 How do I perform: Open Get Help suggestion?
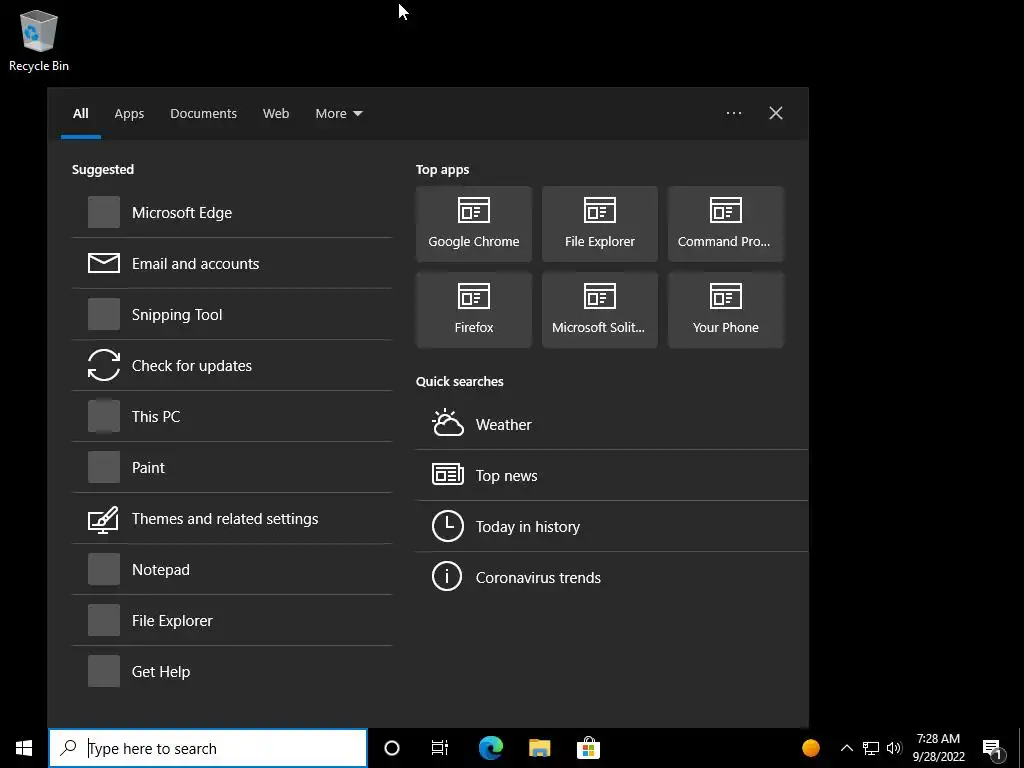(x=232, y=671)
